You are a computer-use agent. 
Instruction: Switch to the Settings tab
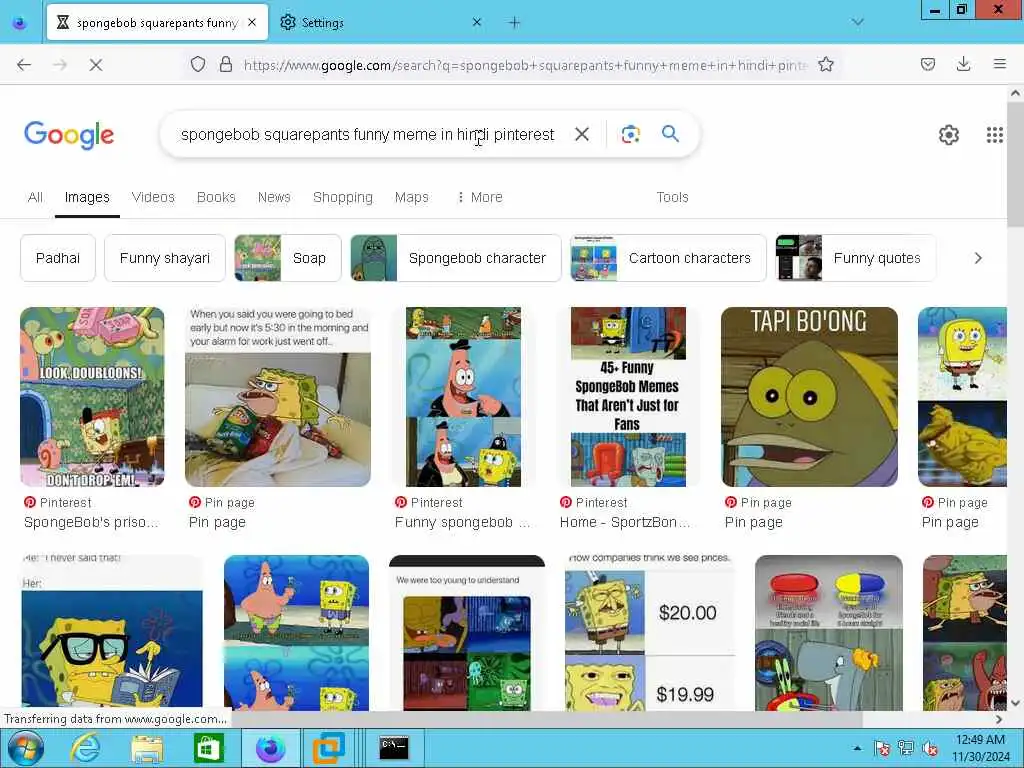pos(380,22)
